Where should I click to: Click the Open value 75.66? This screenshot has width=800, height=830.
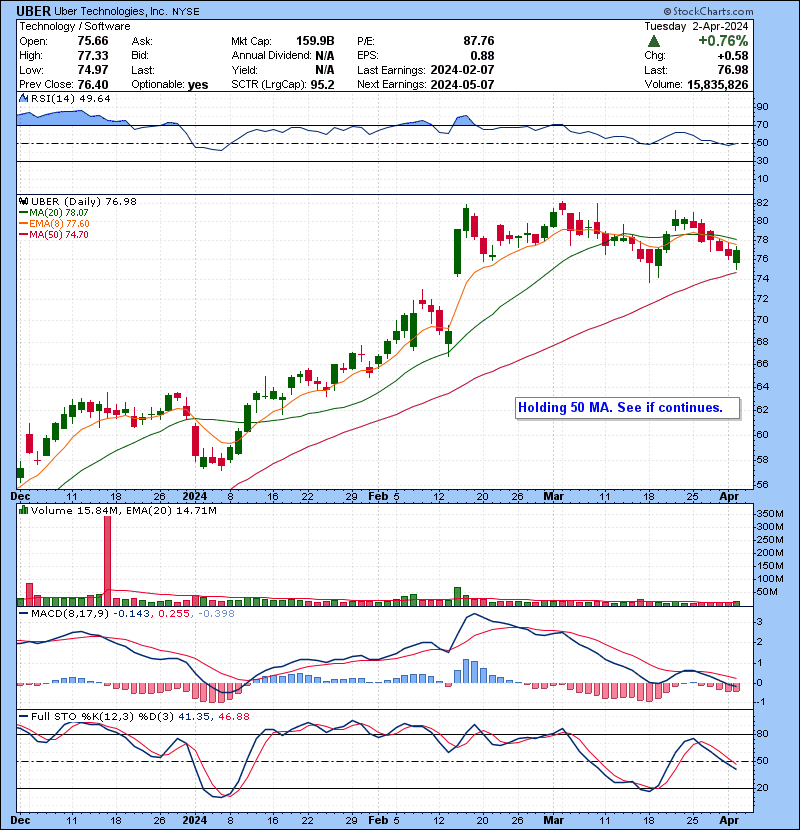point(93,41)
